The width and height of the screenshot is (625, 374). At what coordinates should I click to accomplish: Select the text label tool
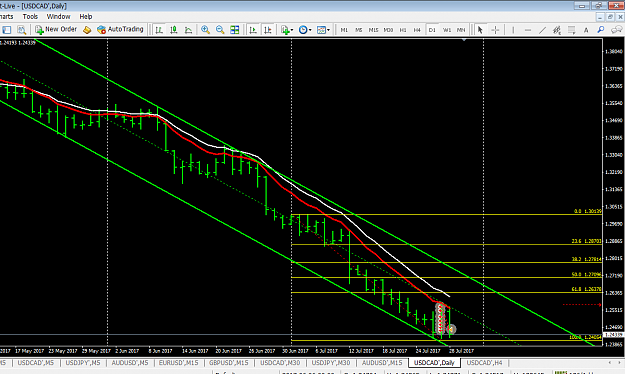coord(586,30)
